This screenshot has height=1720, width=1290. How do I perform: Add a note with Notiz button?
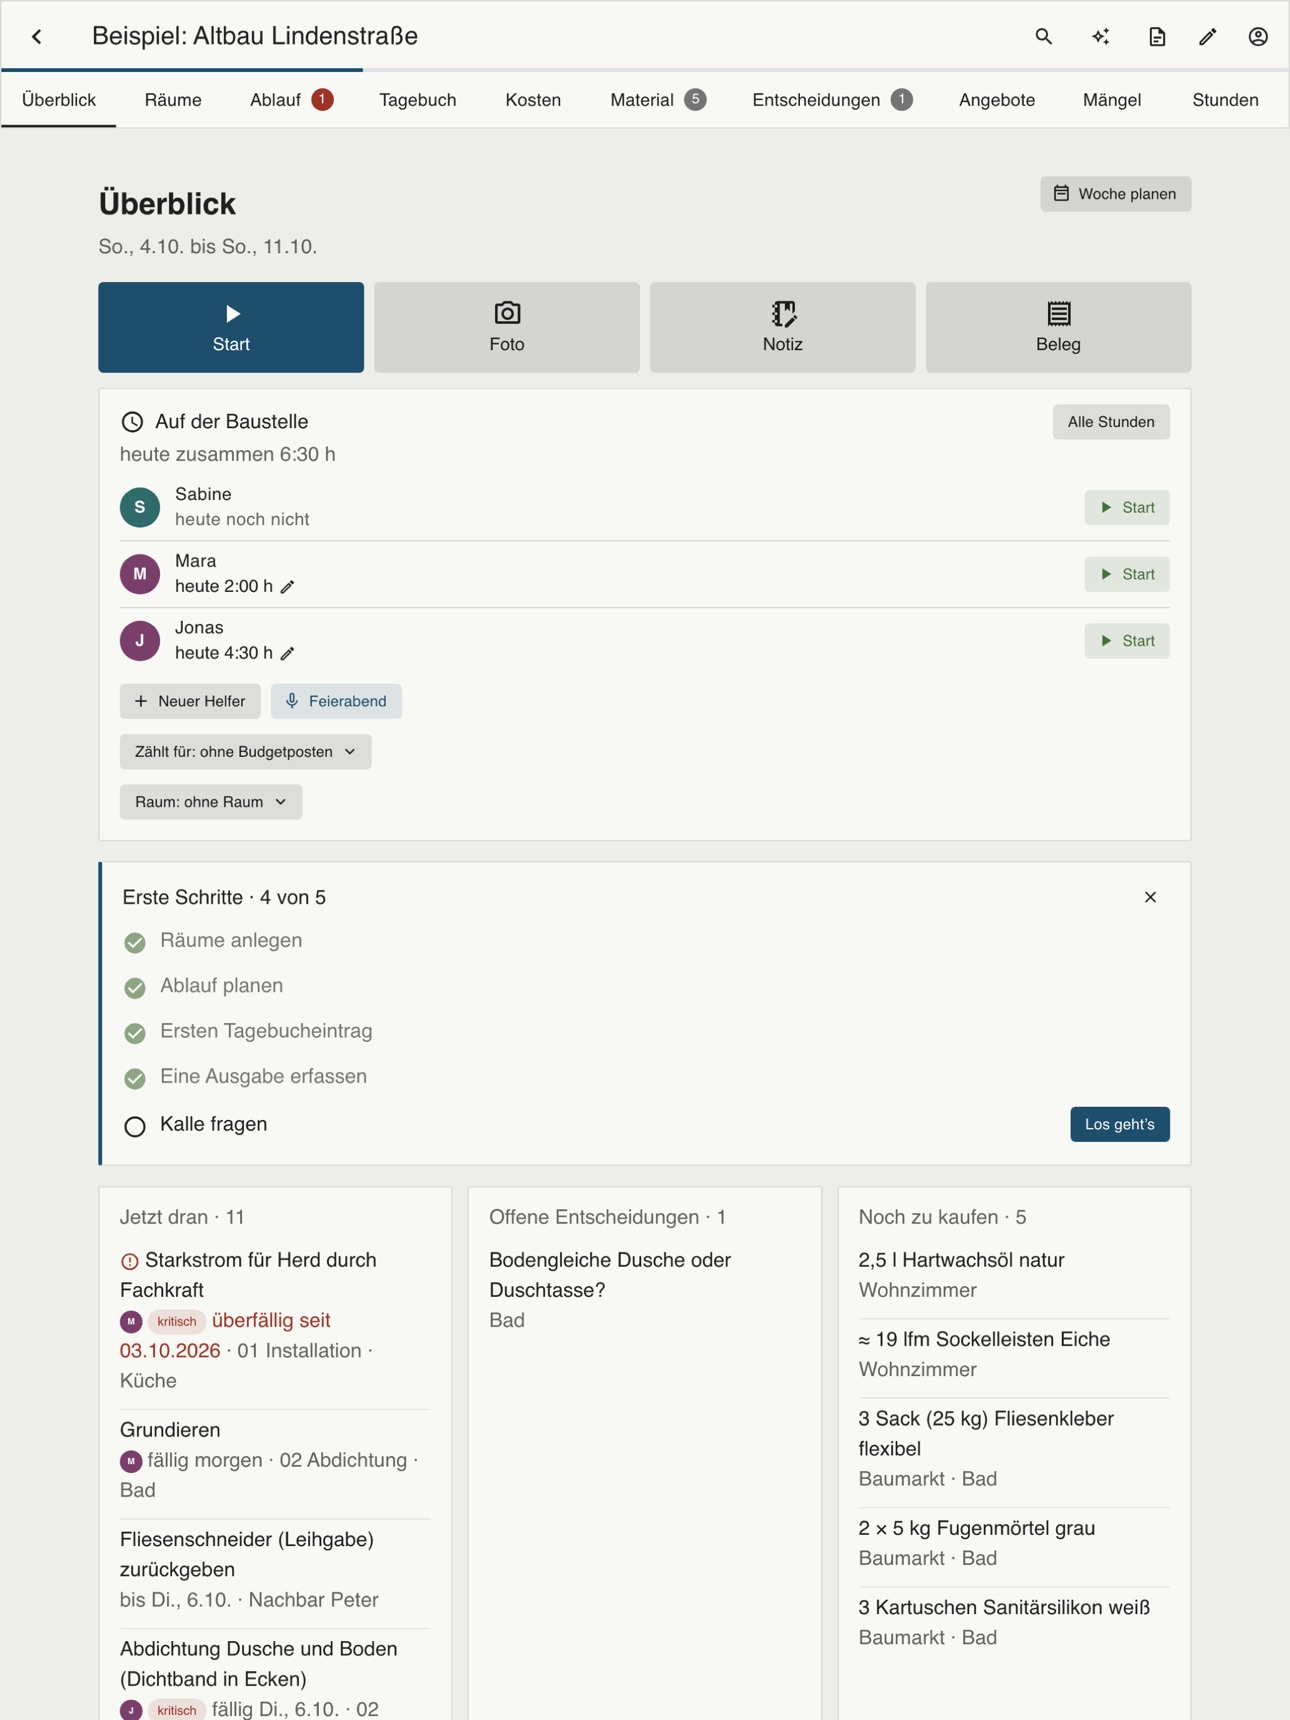(783, 327)
